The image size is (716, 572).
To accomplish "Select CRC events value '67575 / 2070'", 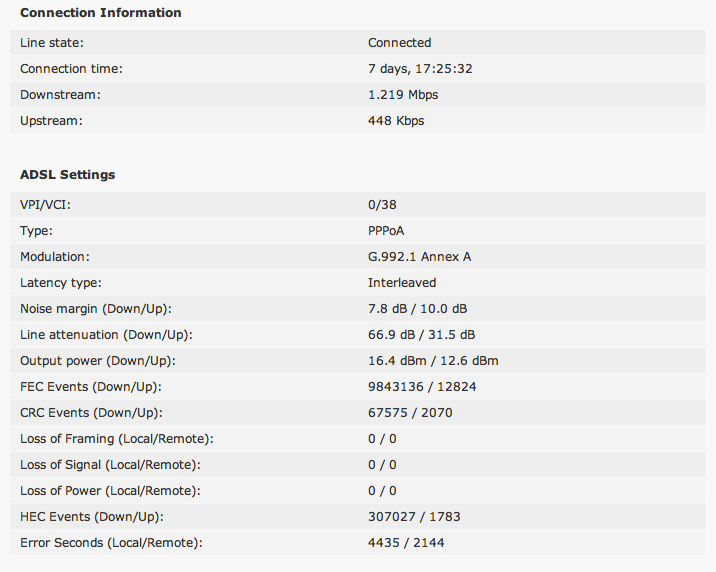I will point(410,413).
